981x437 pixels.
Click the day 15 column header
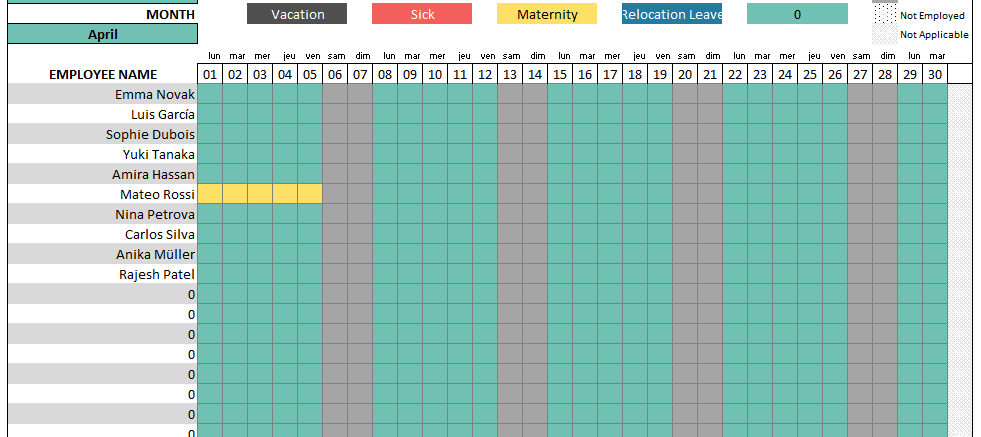pyautogui.click(x=560, y=74)
